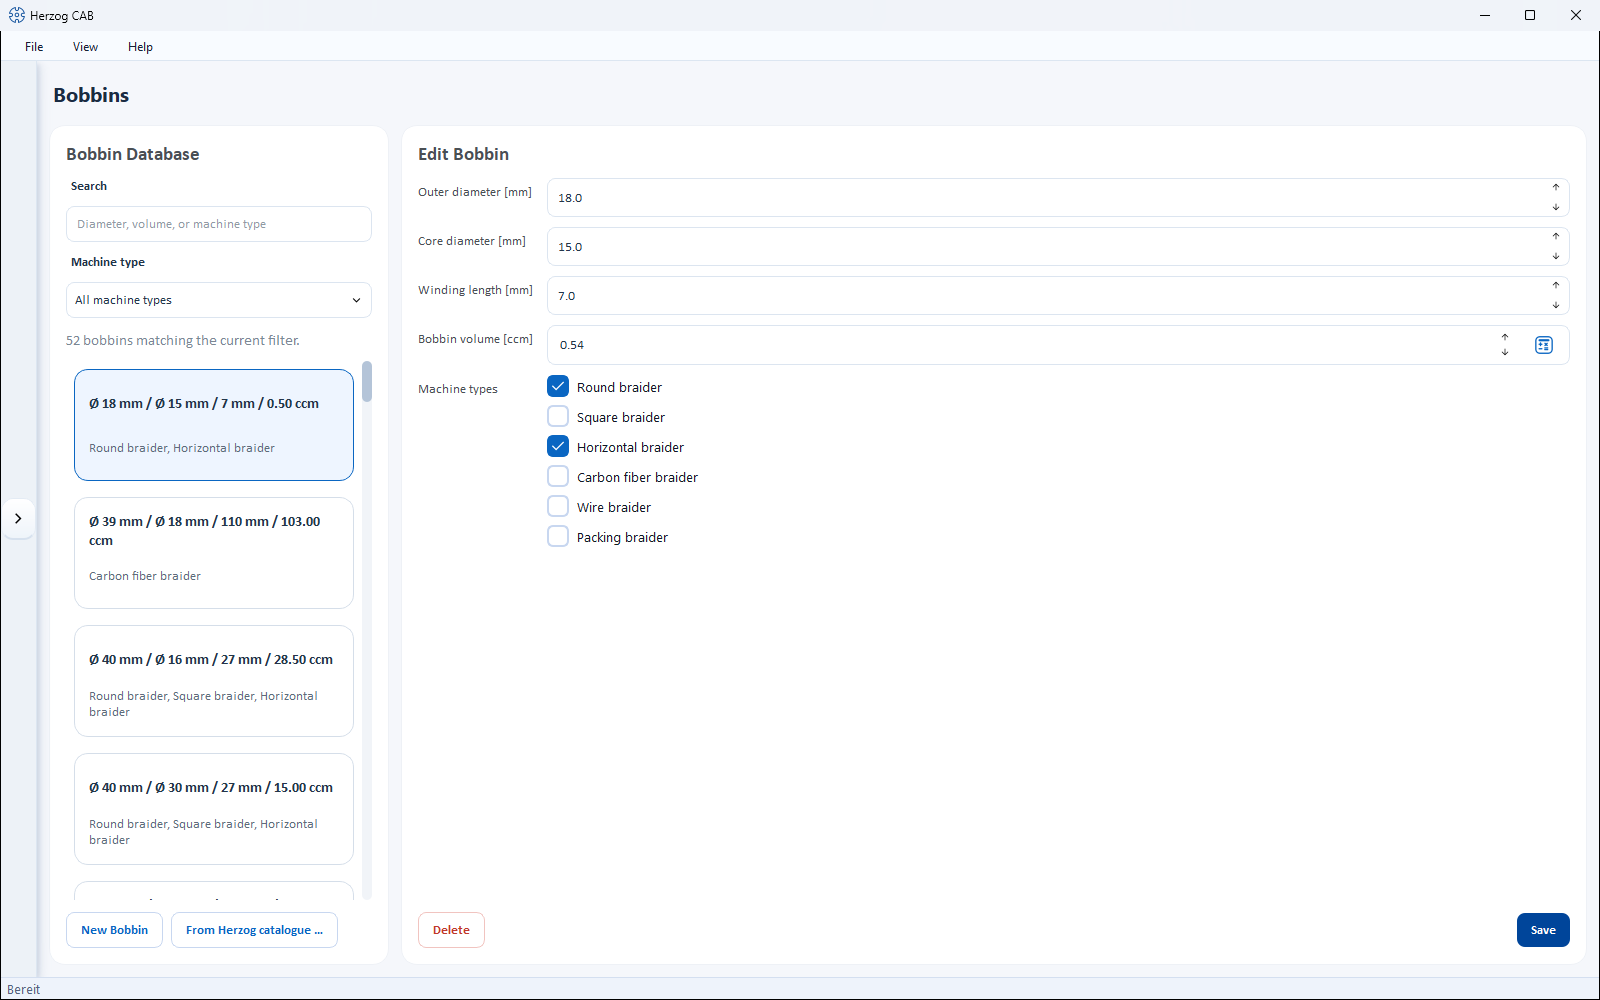Select the Ø 40 mm / 15.00 ccm bobbin
The image size is (1600, 1000).
point(214,809)
